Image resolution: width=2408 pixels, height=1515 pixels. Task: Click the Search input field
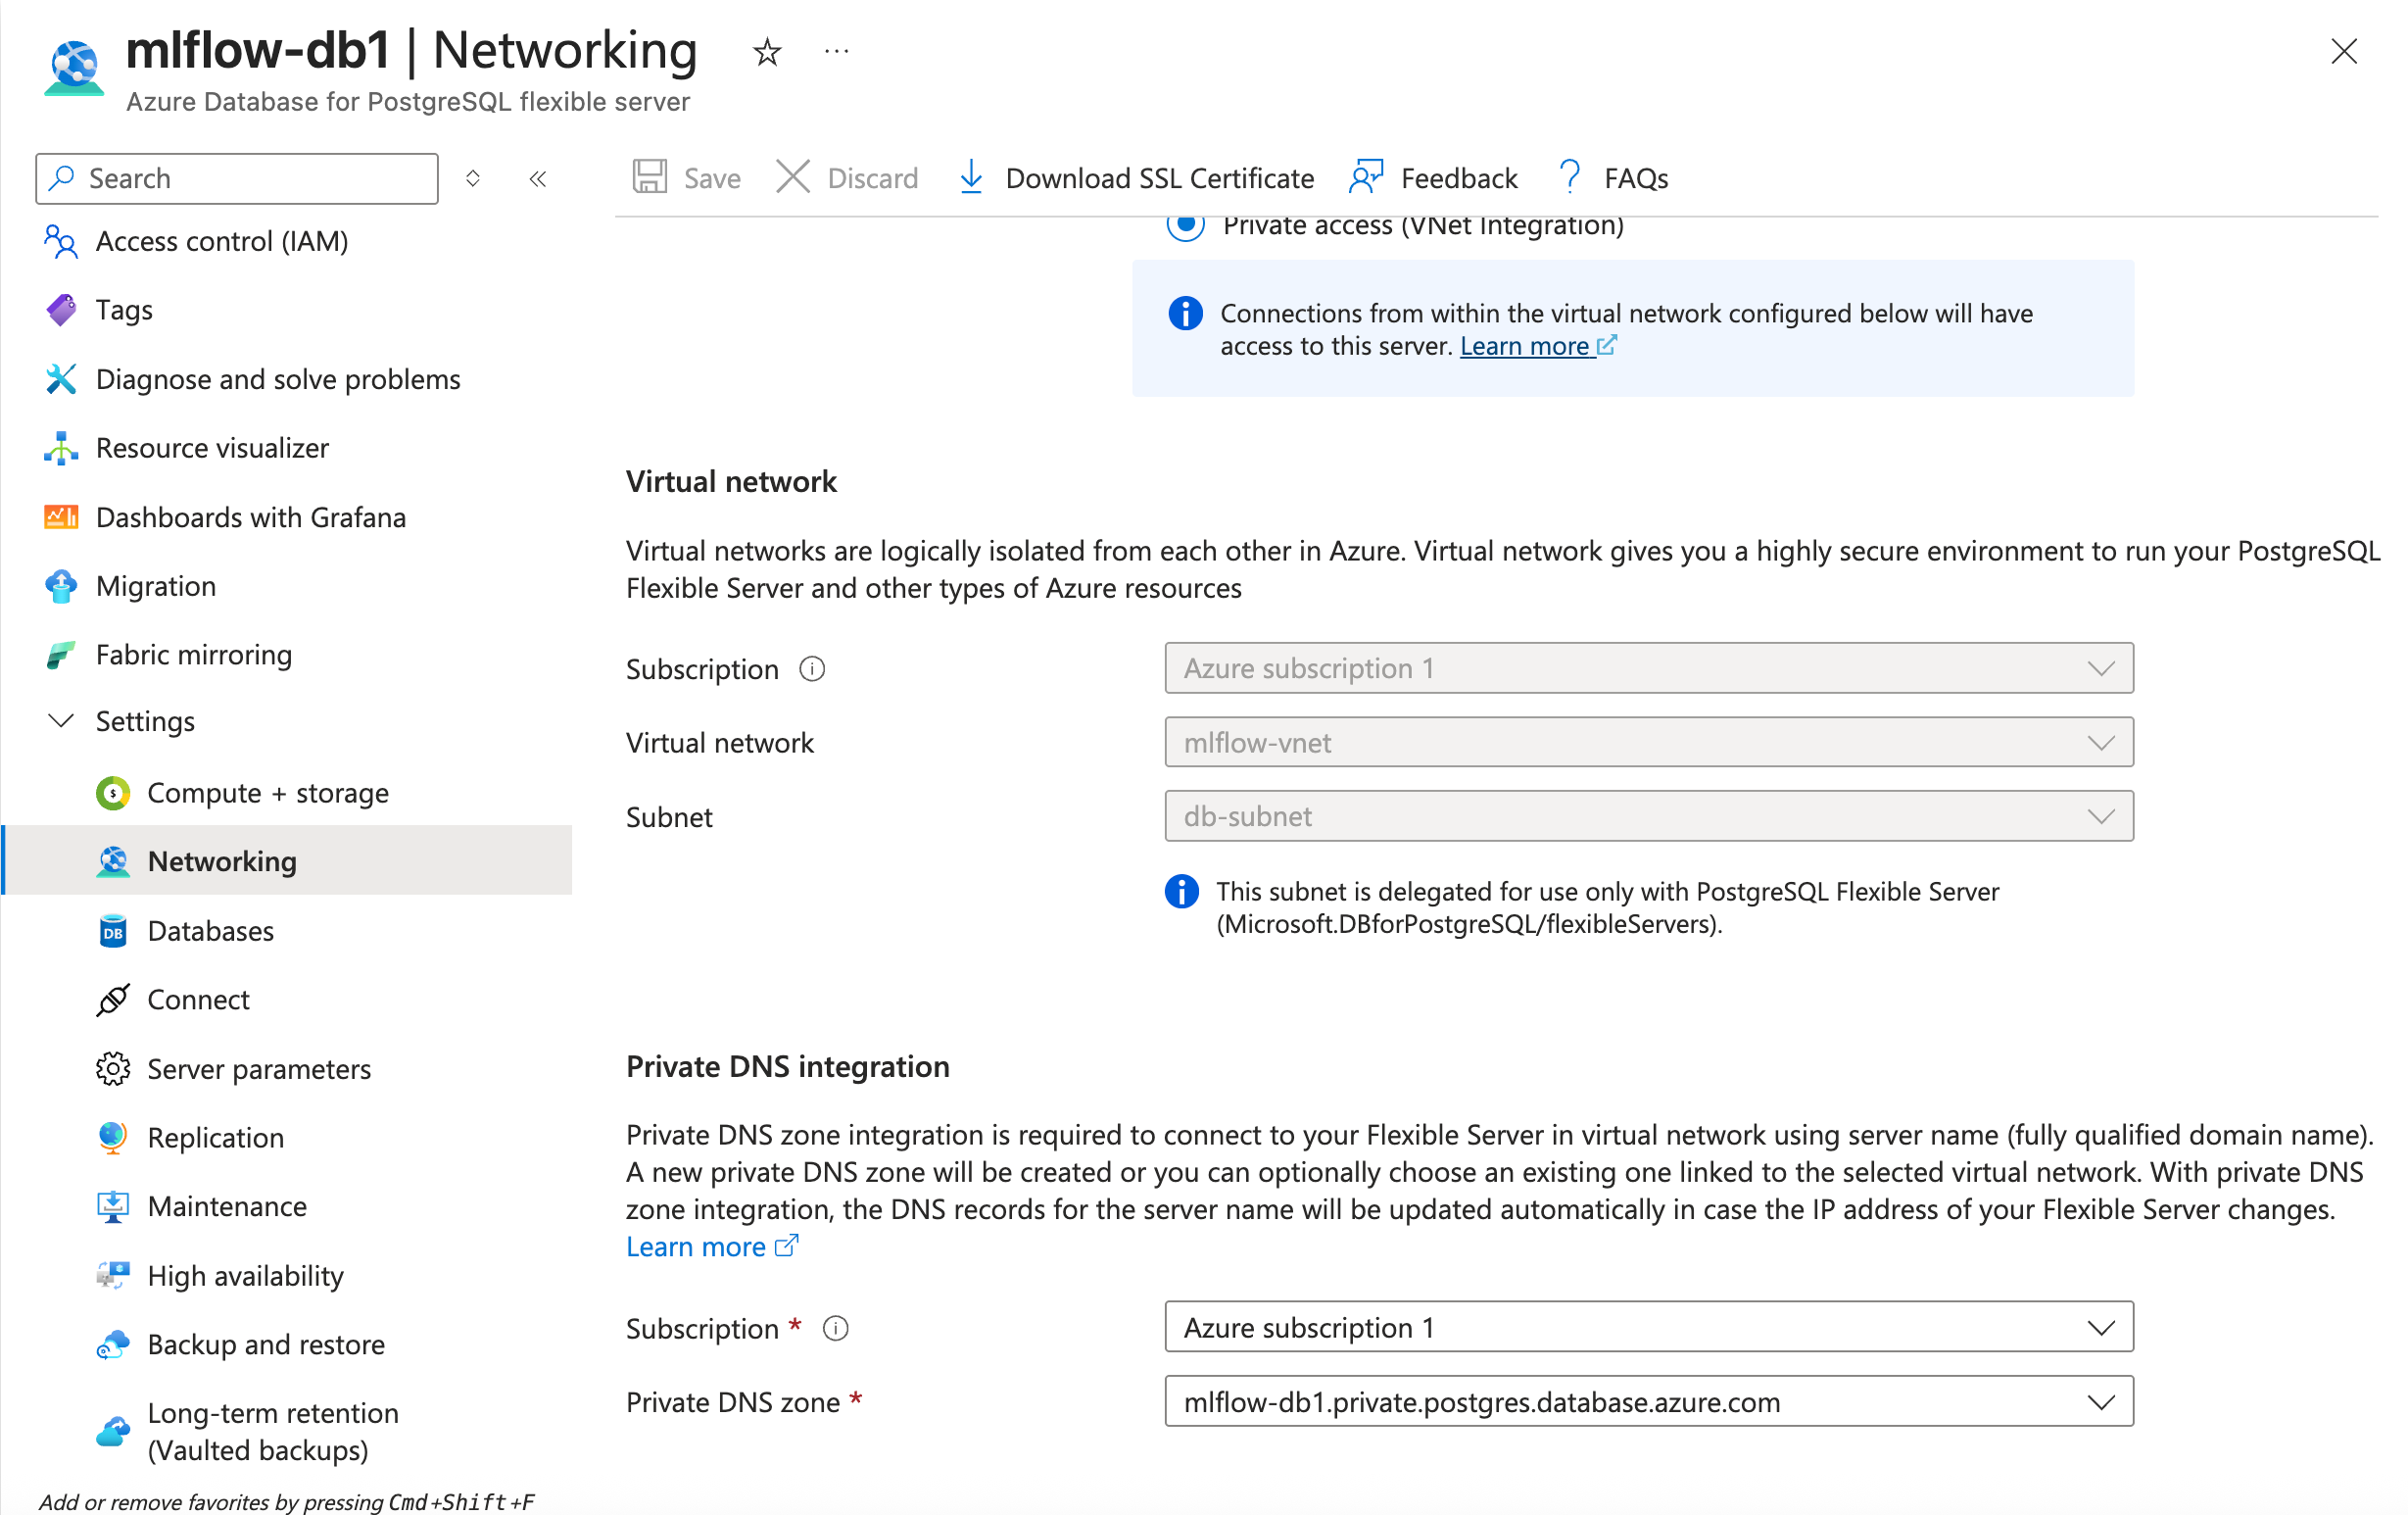click(235, 178)
